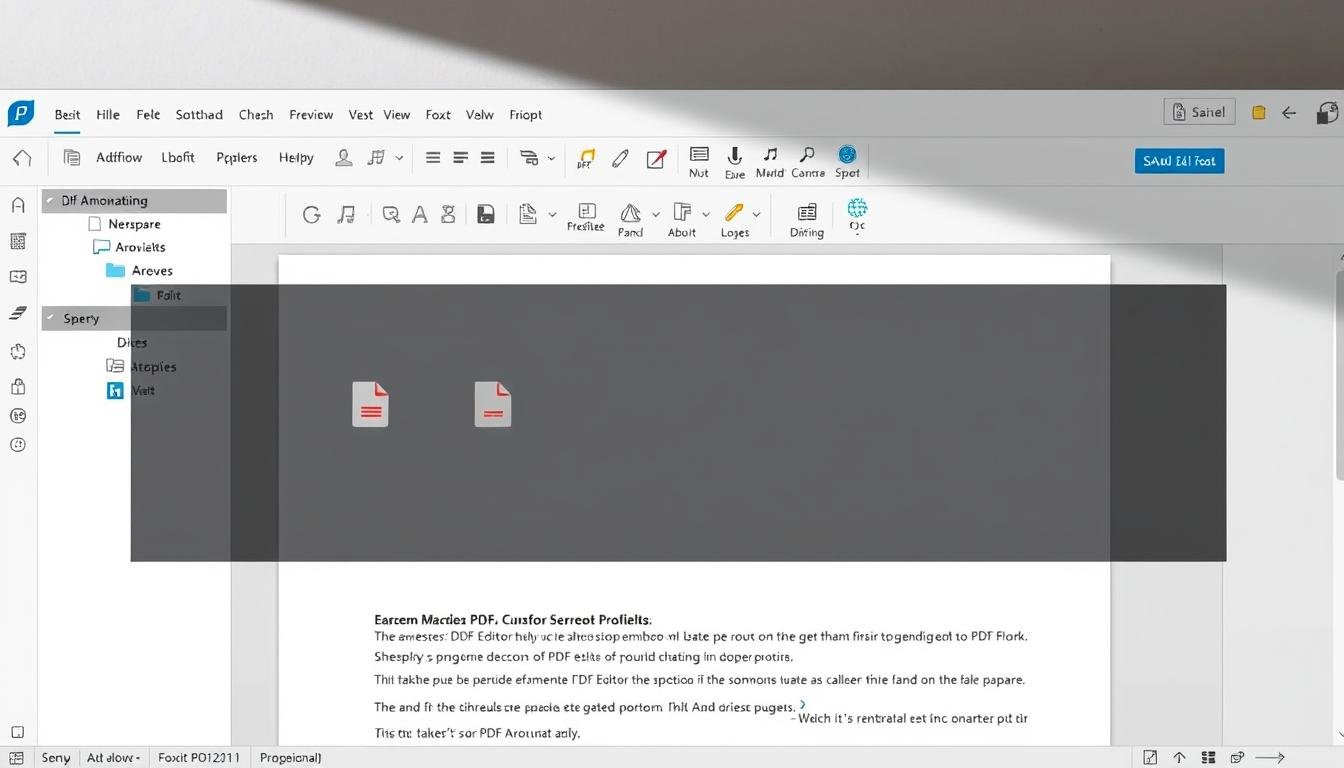The width and height of the screenshot is (1344, 768).
Task: Click the yellow highlighter Loges icon
Action: pos(734,213)
